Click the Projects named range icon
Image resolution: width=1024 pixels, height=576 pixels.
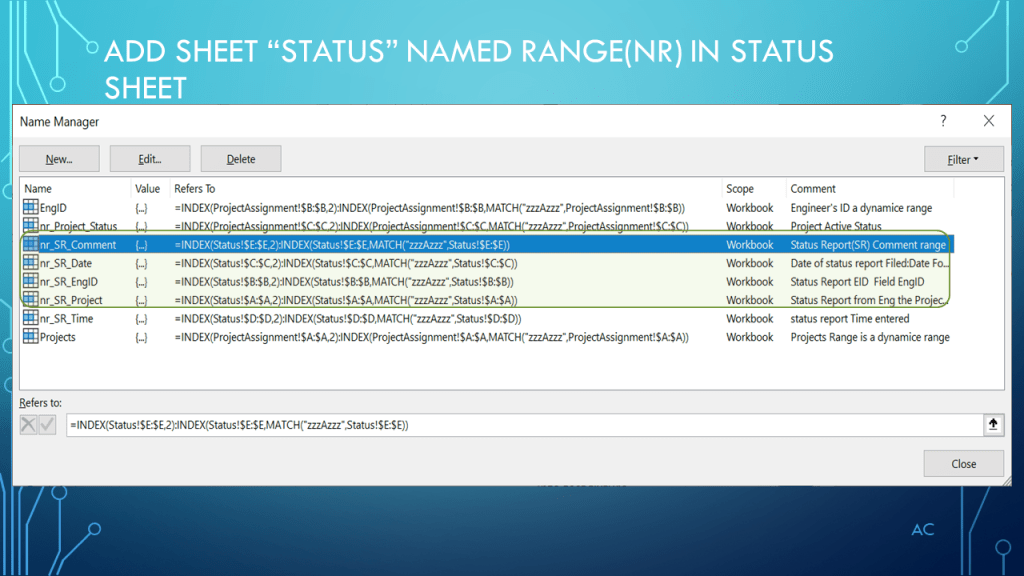pyautogui.click(x=30, y=337)
